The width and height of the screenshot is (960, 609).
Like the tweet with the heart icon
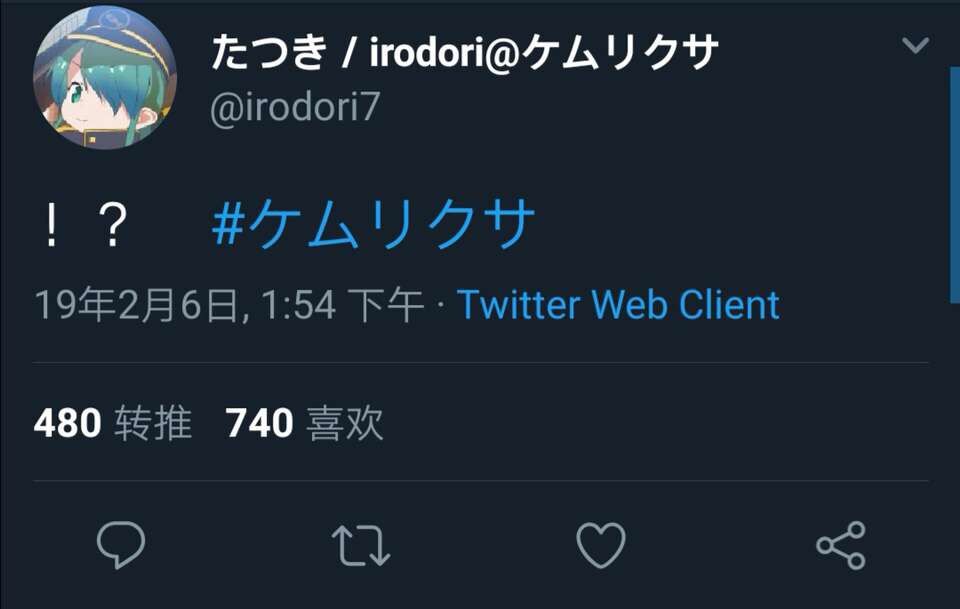coord(601,545)
